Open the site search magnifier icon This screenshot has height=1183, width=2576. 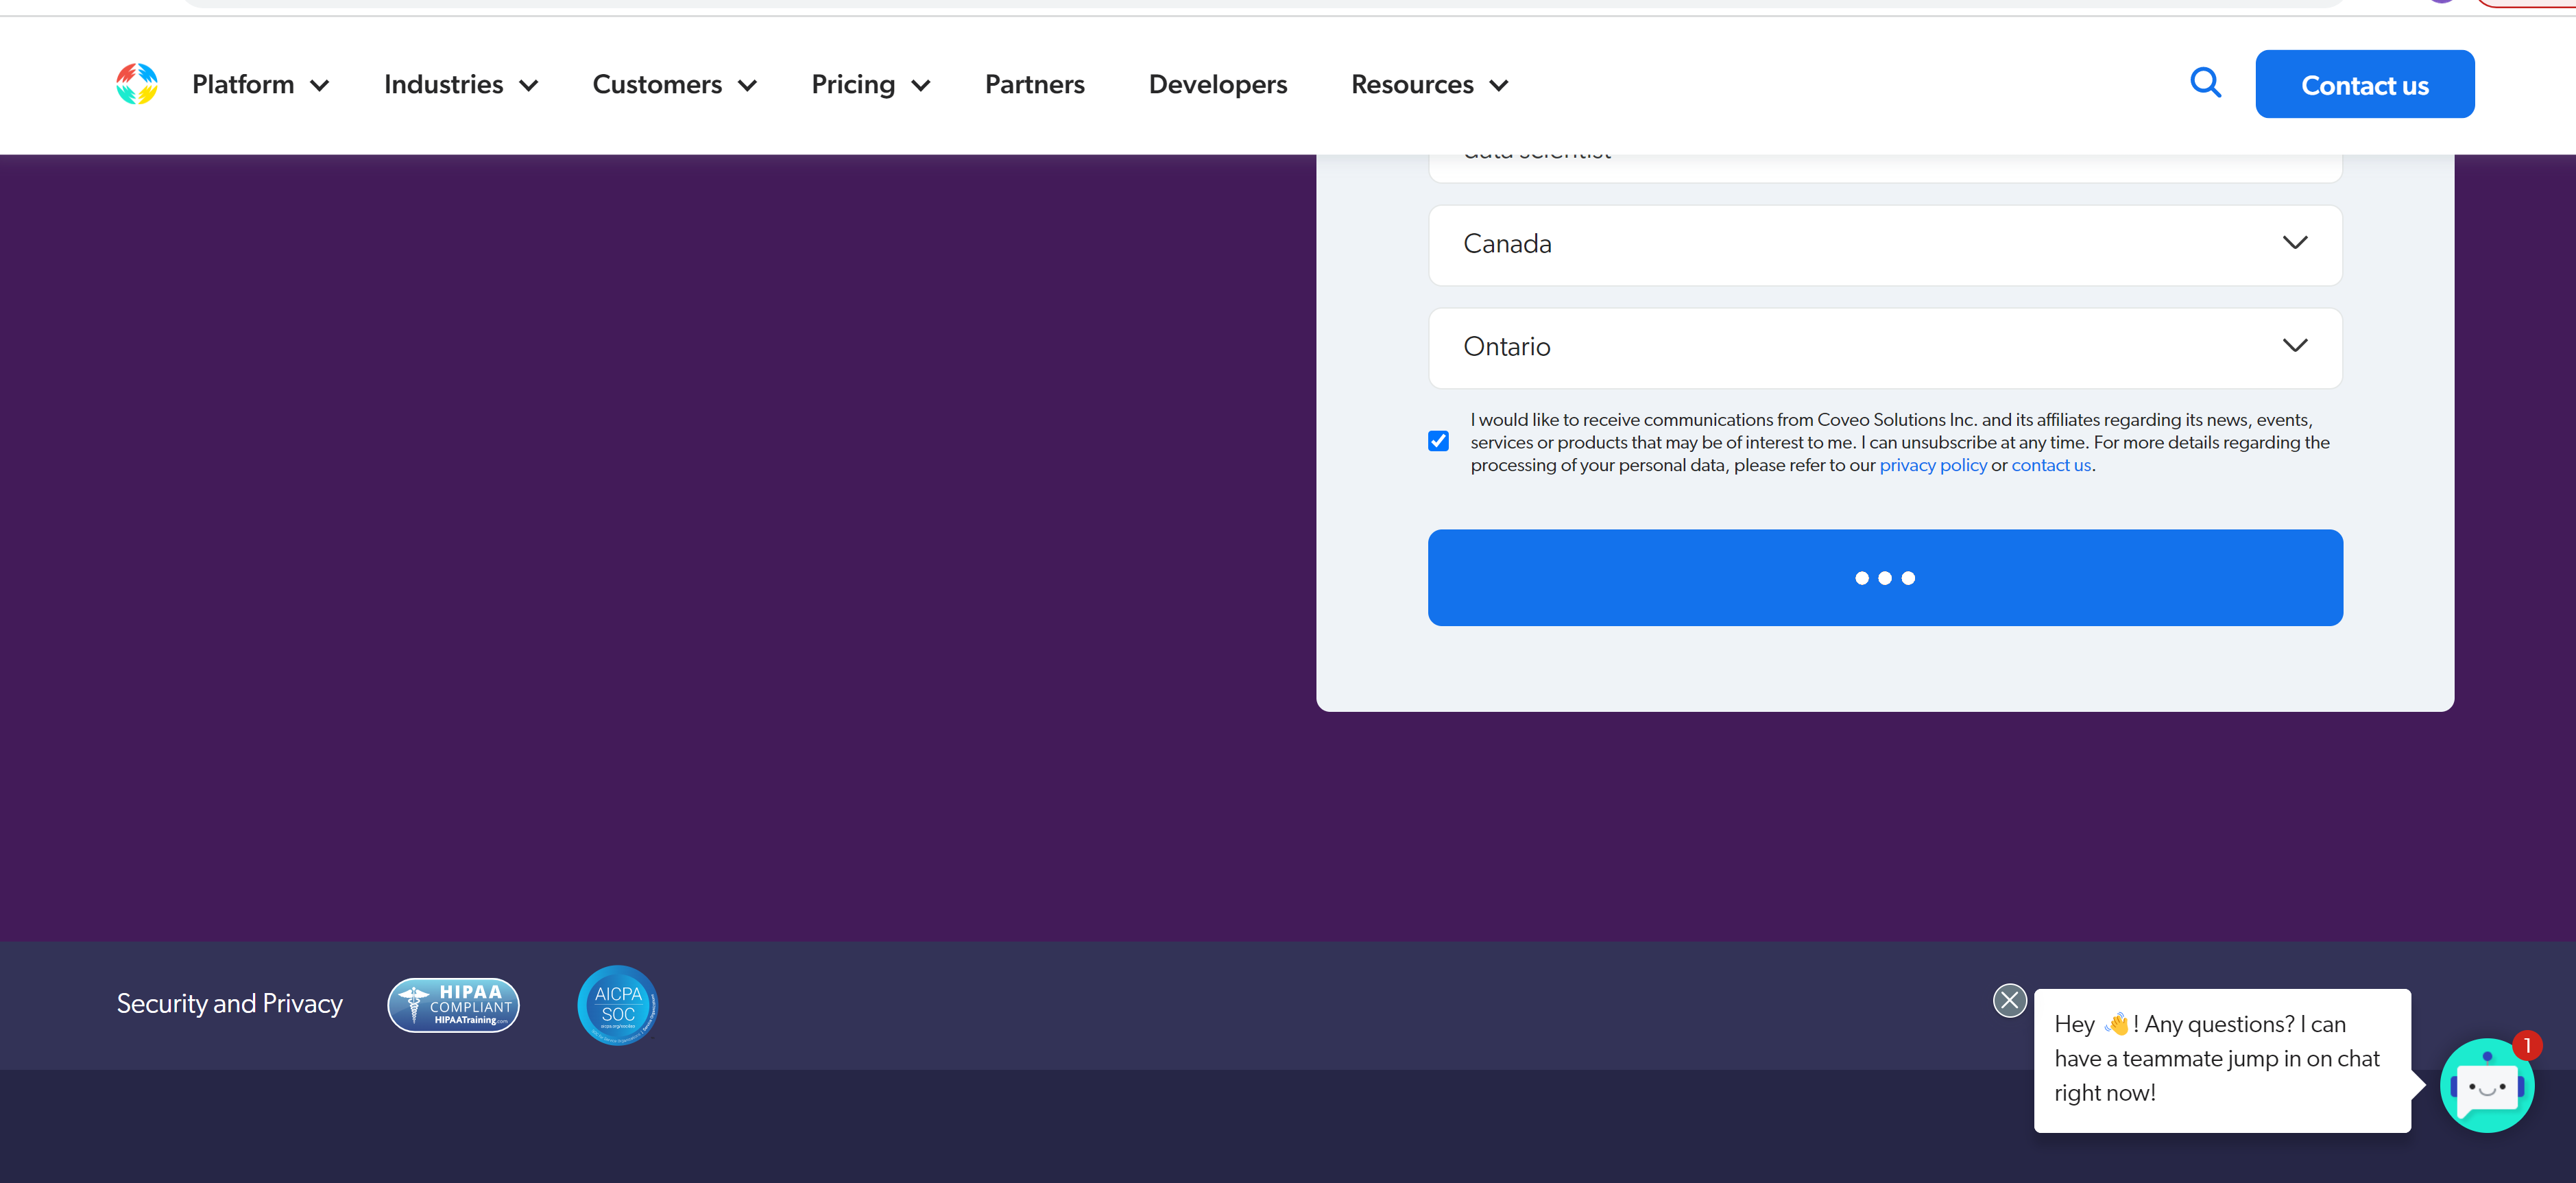coord(2205,83)
